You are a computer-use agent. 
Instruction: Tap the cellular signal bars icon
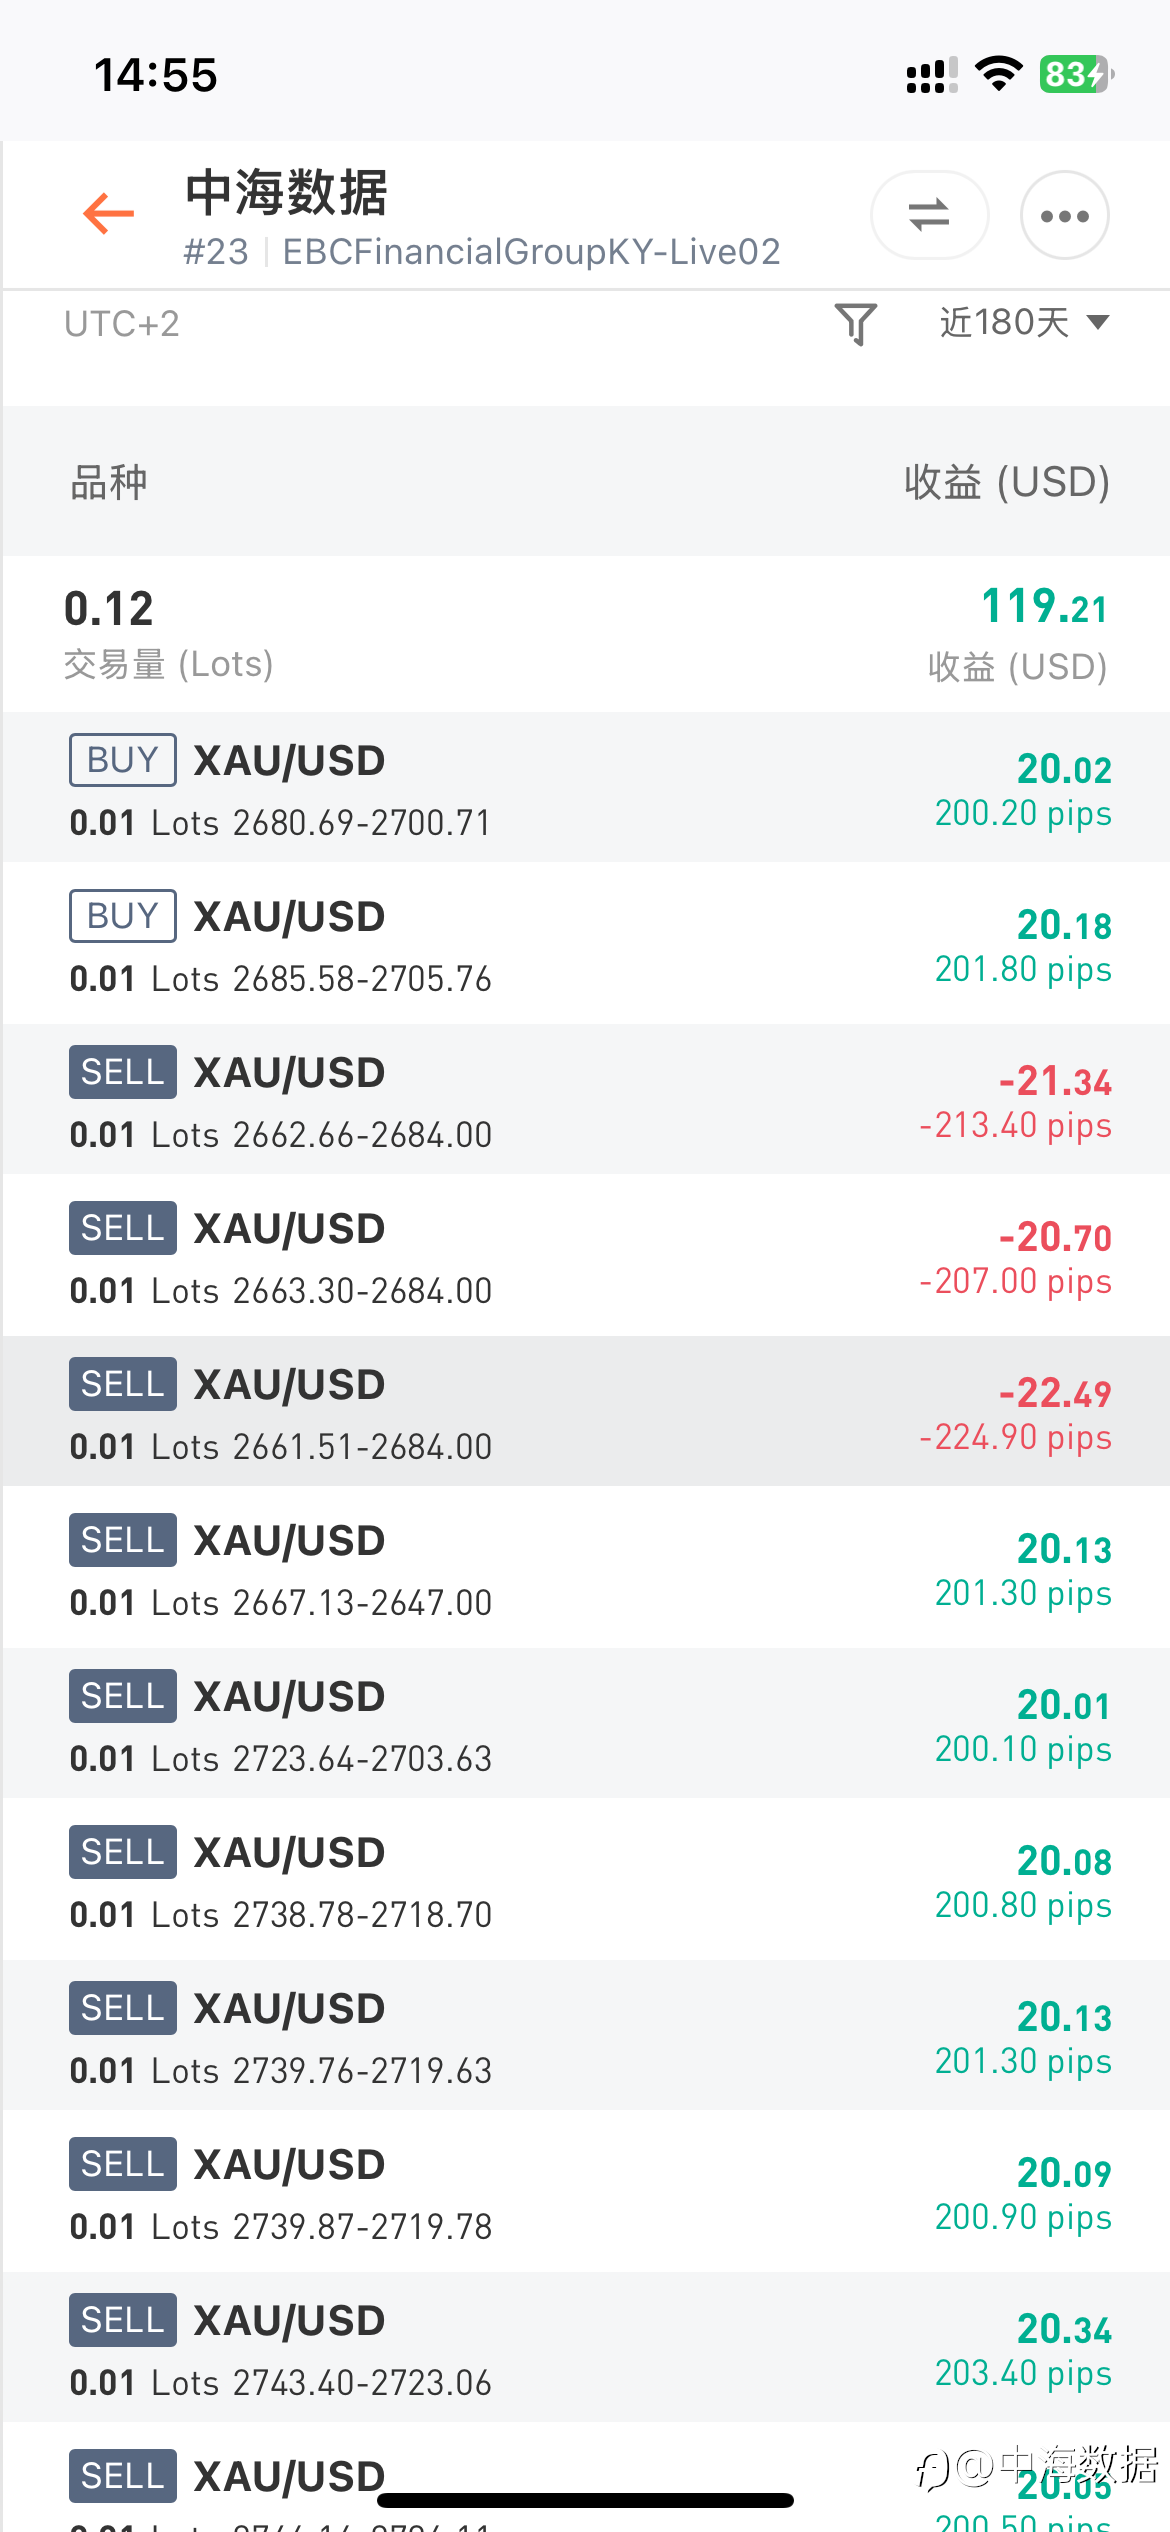click(x=931, y=75)
